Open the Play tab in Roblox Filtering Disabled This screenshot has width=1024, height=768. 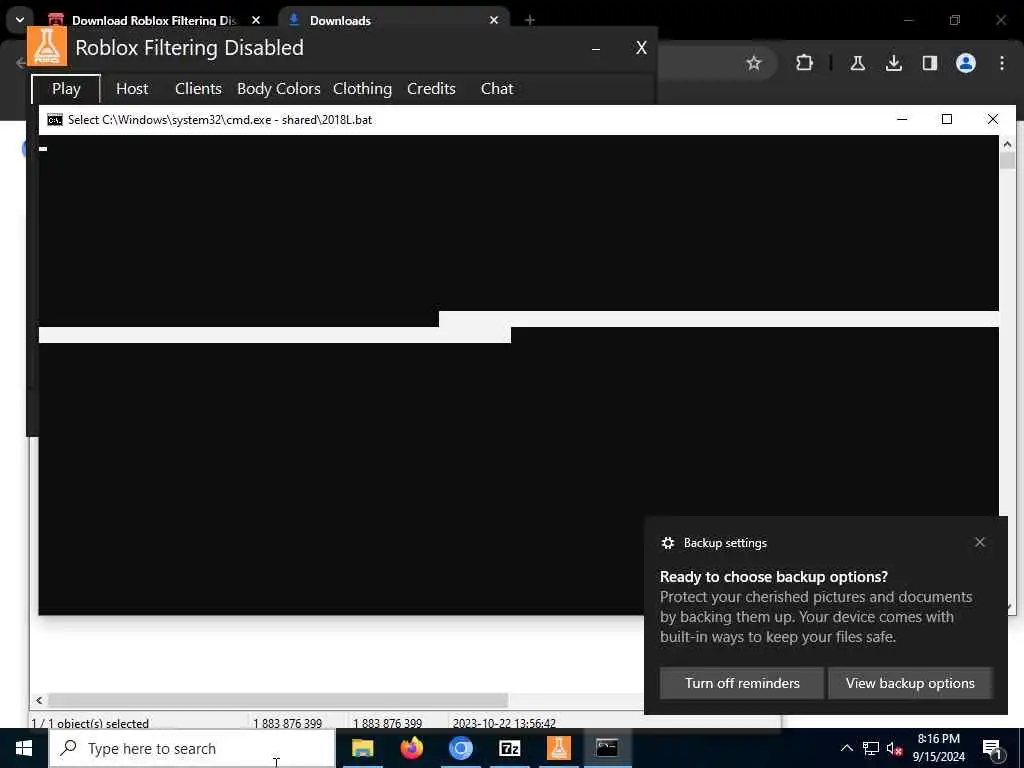click(x=66, y=89)
